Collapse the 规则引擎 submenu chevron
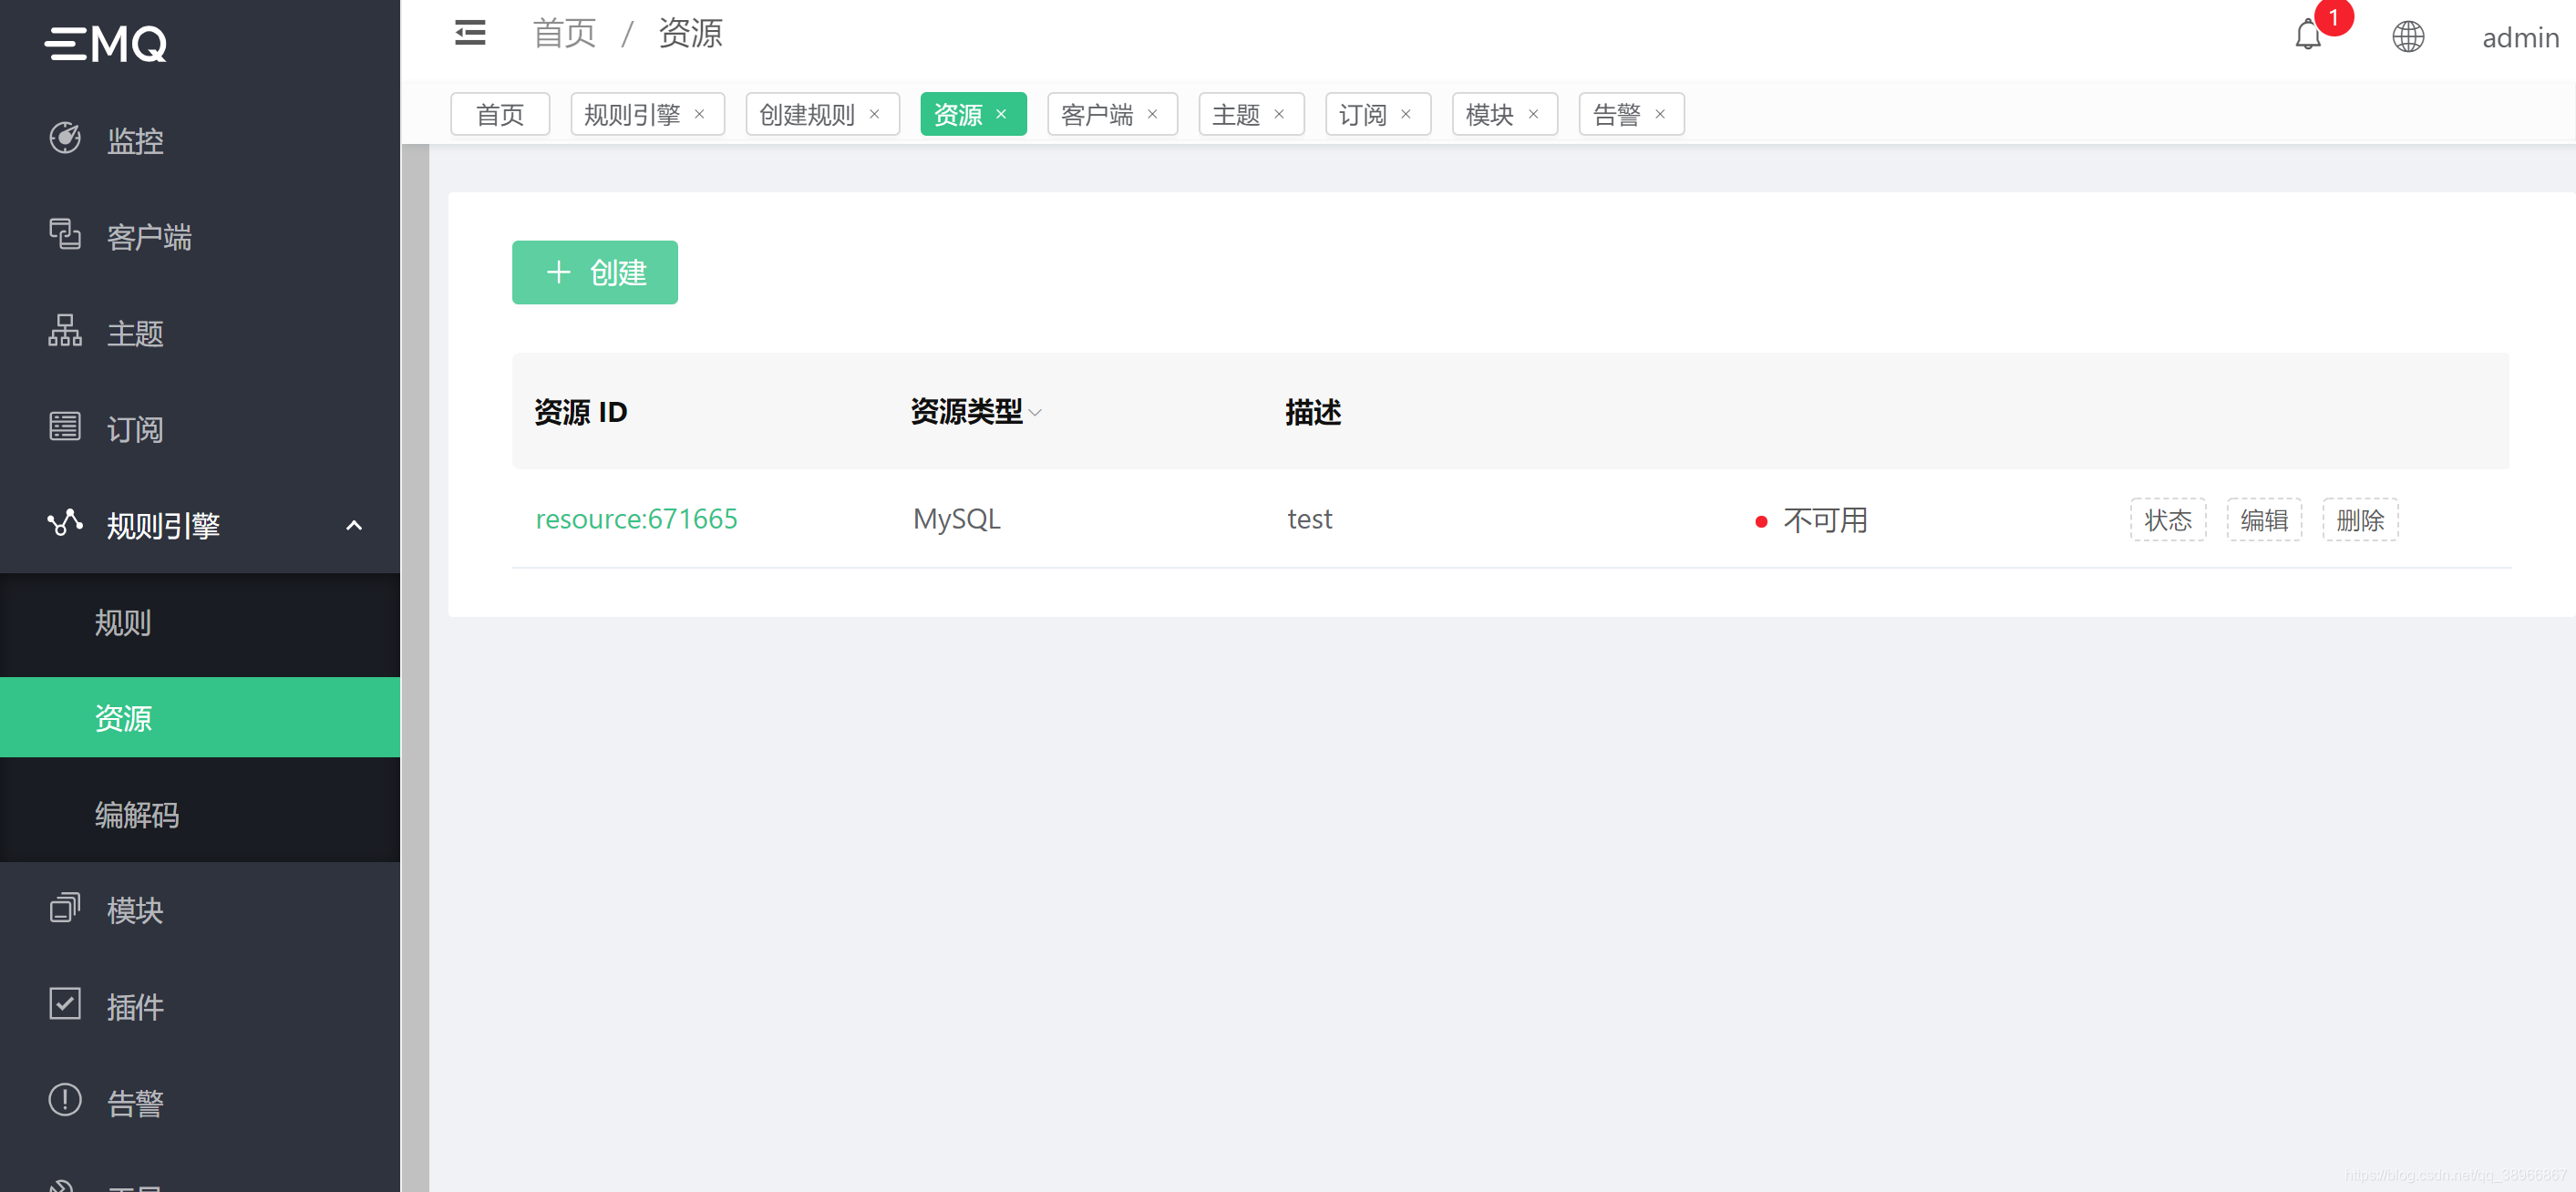The image size is (2576, 1192). click(x=353, y=524)
